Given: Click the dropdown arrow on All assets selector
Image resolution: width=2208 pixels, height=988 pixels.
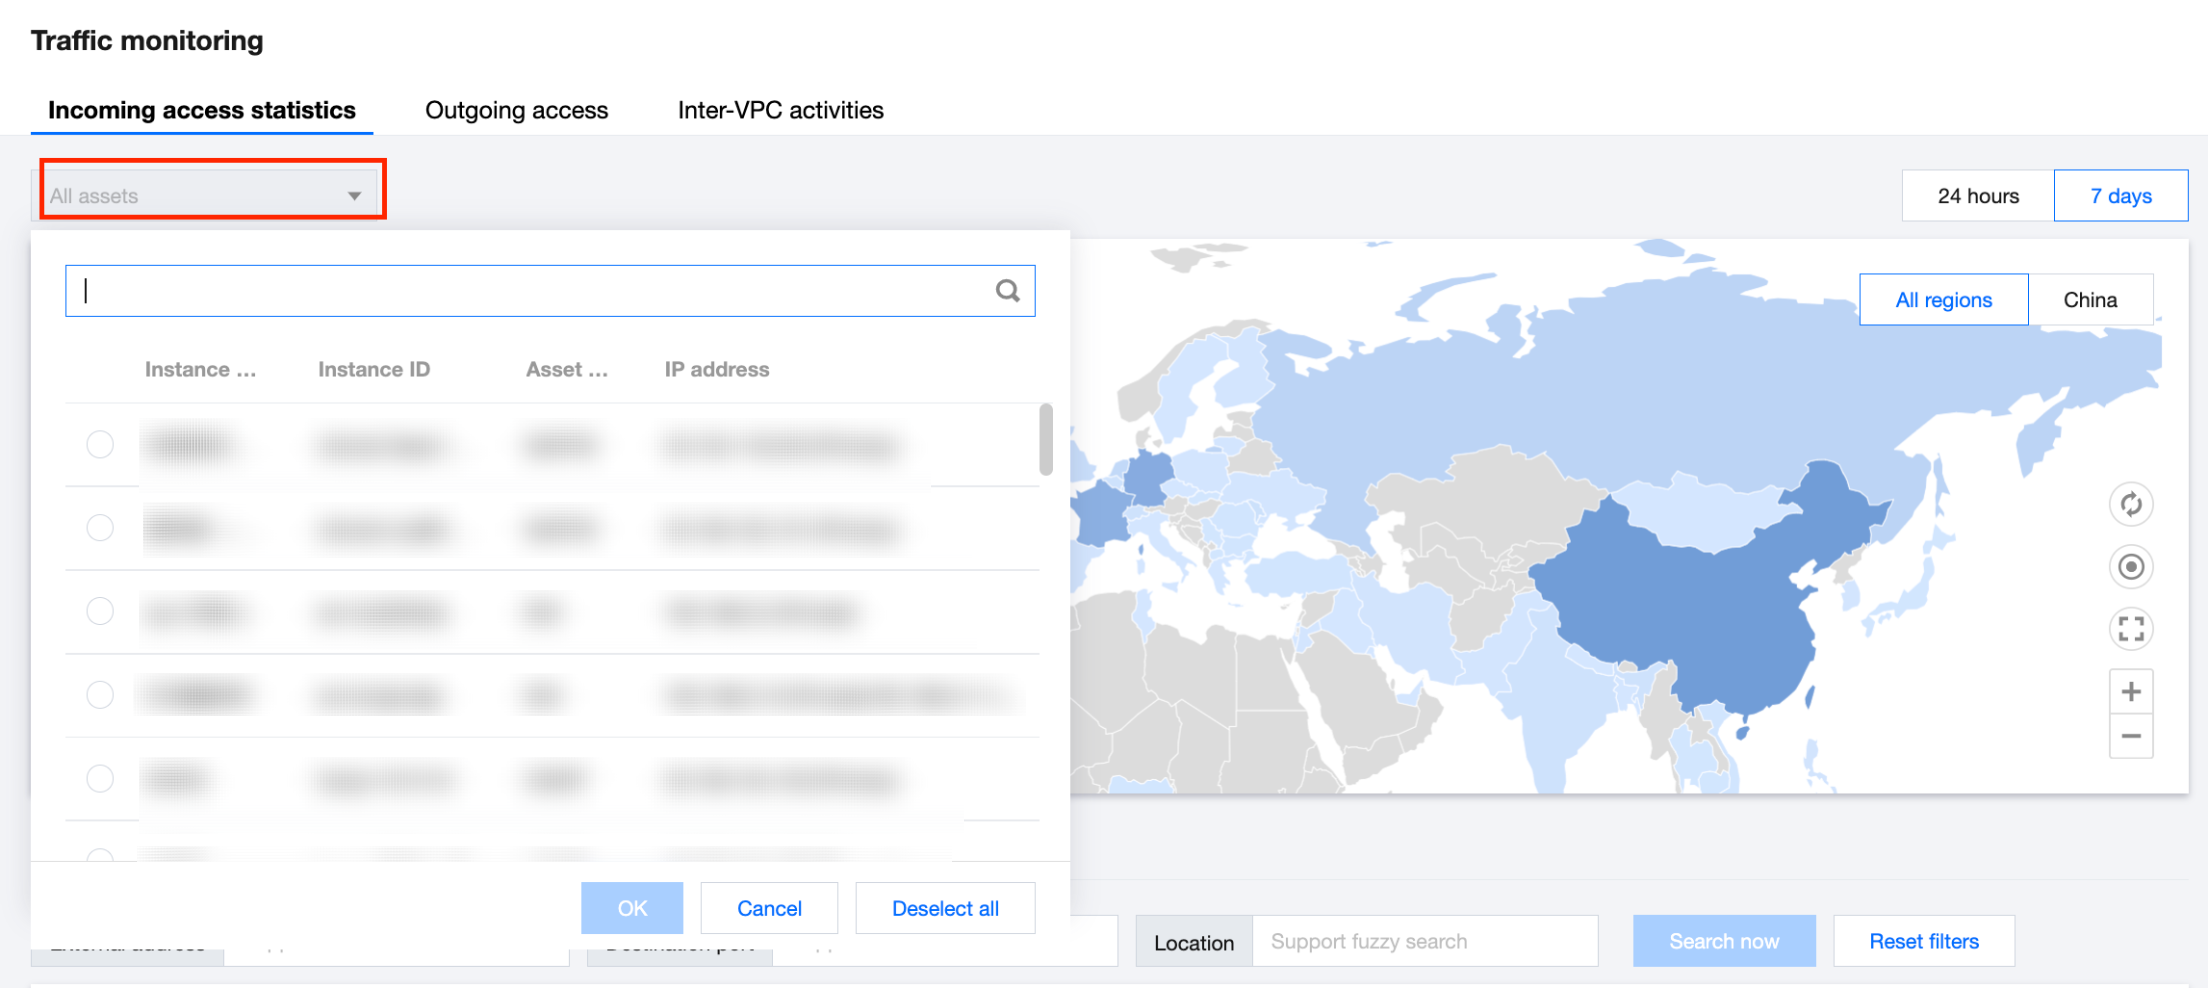Looking at the screenshot, I should click(x=354, y=195).
